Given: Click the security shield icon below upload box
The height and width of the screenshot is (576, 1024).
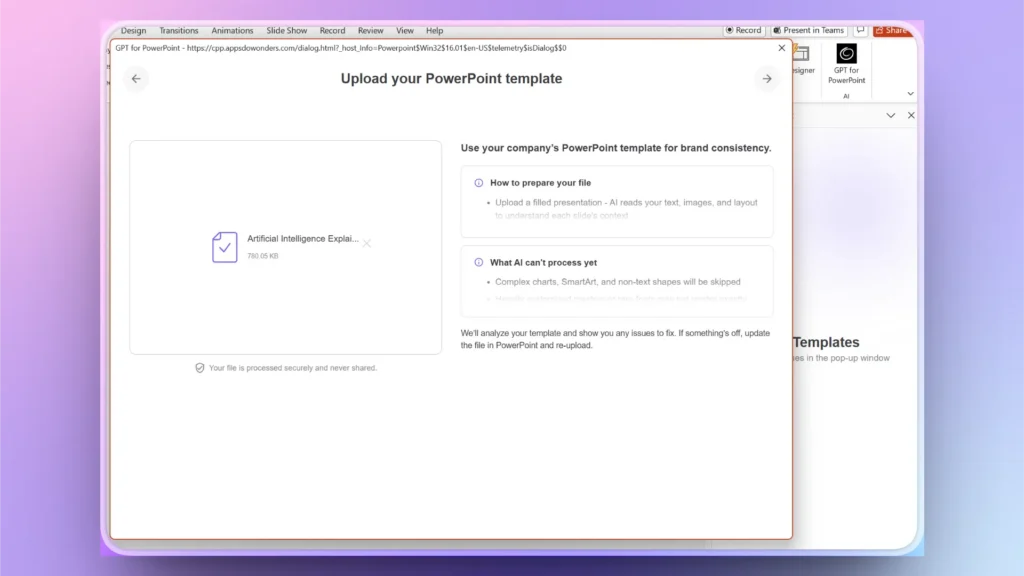Looking at the screenshot, I should click(200, 368).
